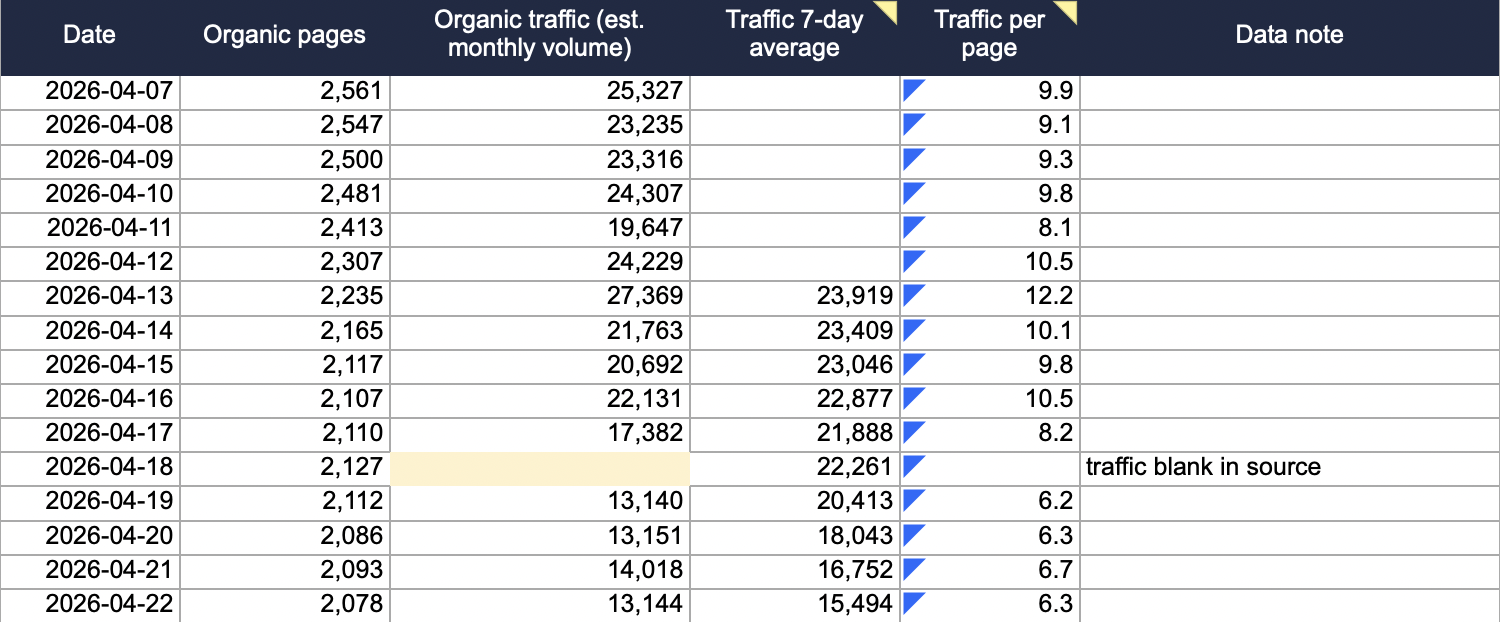Select the 'traffic blank in source' note cell
Viewport: 1500px width, 622px height.
pyautogui.click(x=1290, y=467)
